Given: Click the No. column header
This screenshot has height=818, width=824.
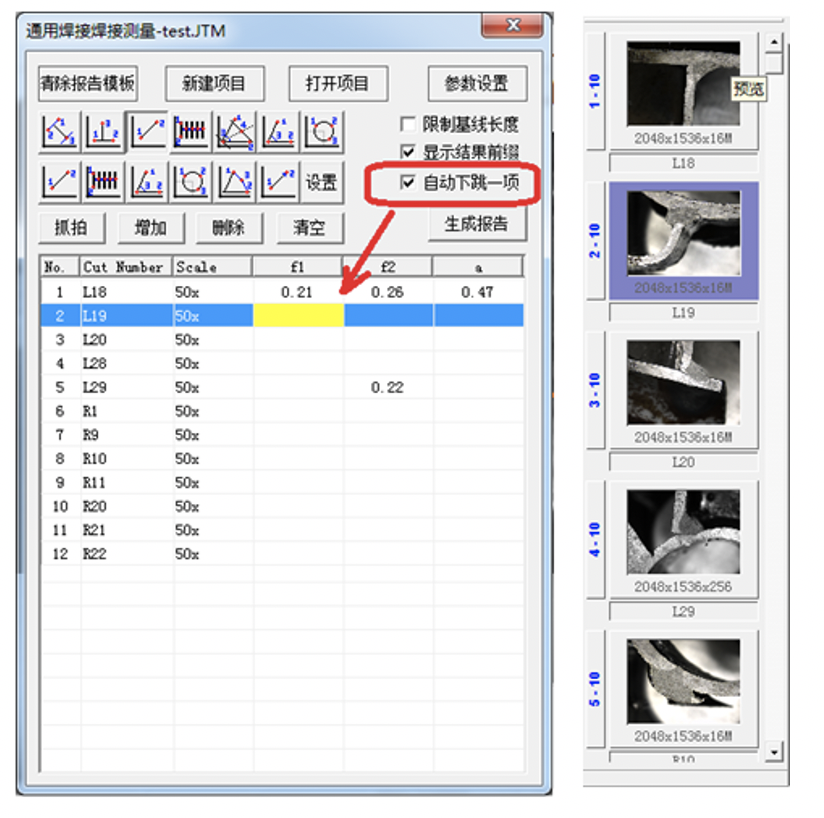Looking at the screenshot, I should pyautogui.click(x=60, y=267).
